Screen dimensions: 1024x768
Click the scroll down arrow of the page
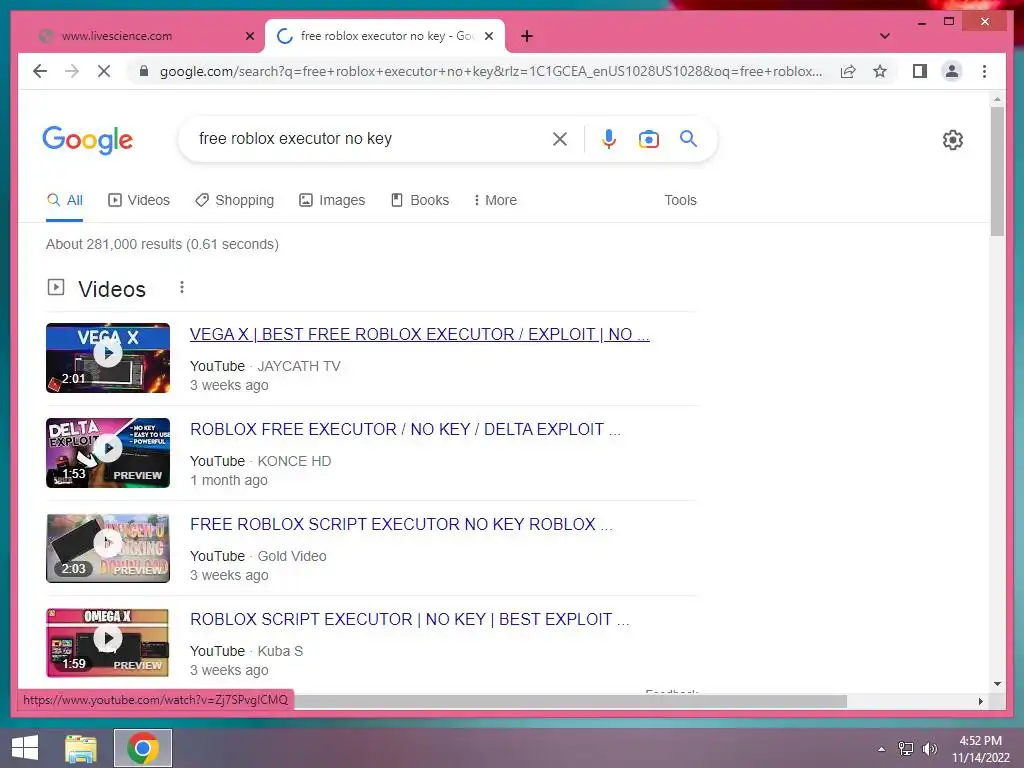[x=997, y=684]
